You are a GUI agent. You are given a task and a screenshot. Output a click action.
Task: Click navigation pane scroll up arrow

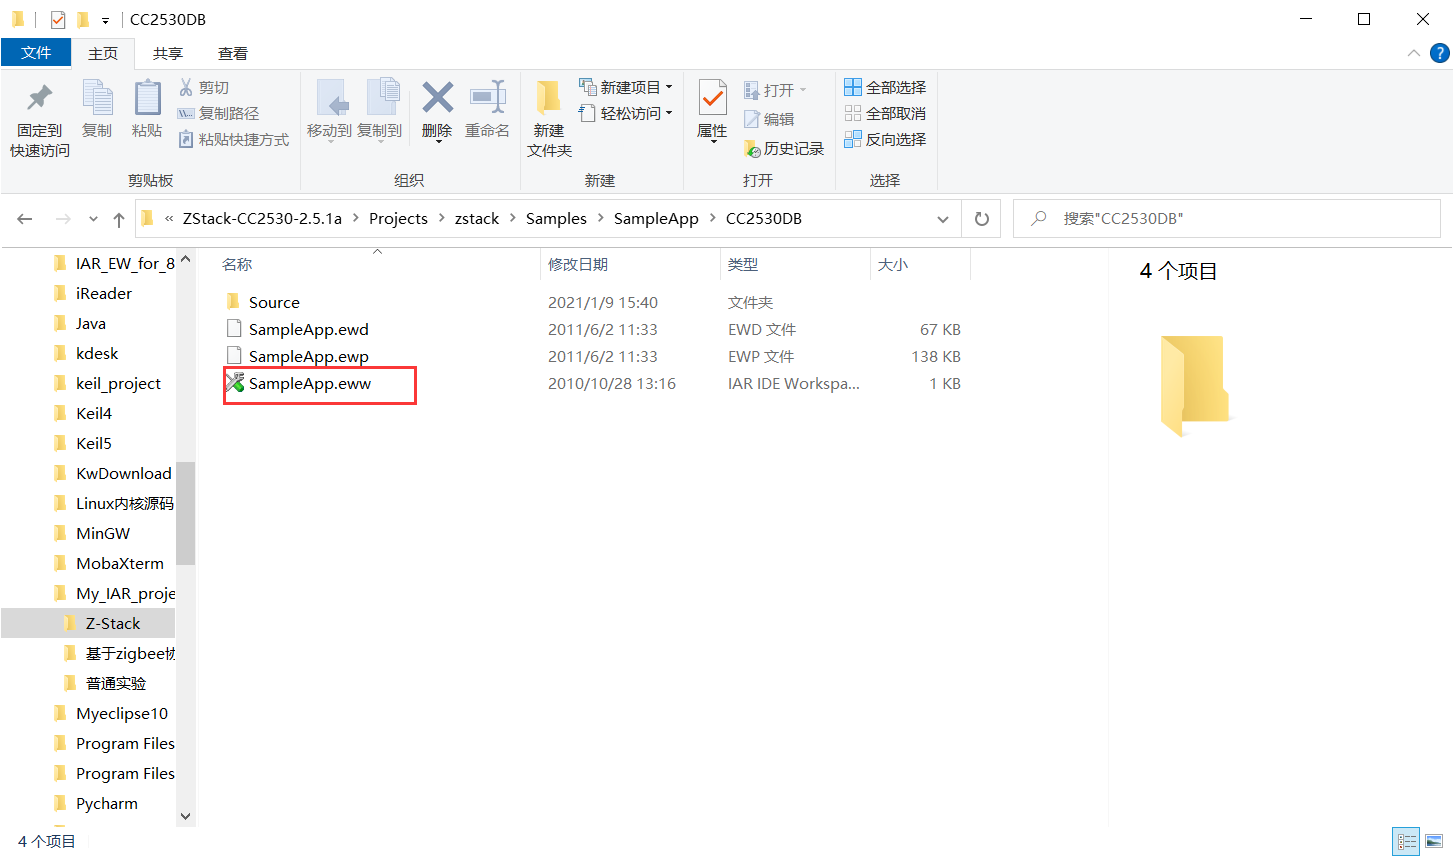click(x=185, y=260)
